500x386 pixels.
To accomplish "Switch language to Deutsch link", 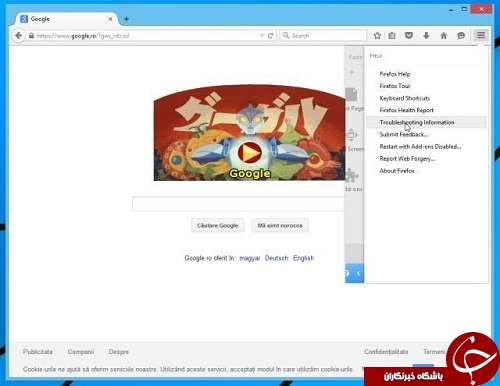I will (276, 258).
